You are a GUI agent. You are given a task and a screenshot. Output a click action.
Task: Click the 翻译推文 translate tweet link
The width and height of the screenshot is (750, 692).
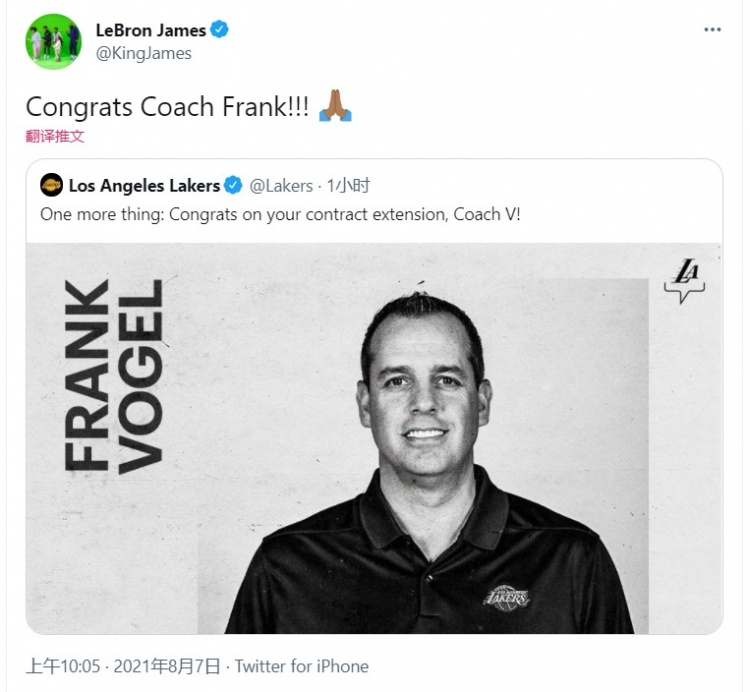[x=55, y=136]
